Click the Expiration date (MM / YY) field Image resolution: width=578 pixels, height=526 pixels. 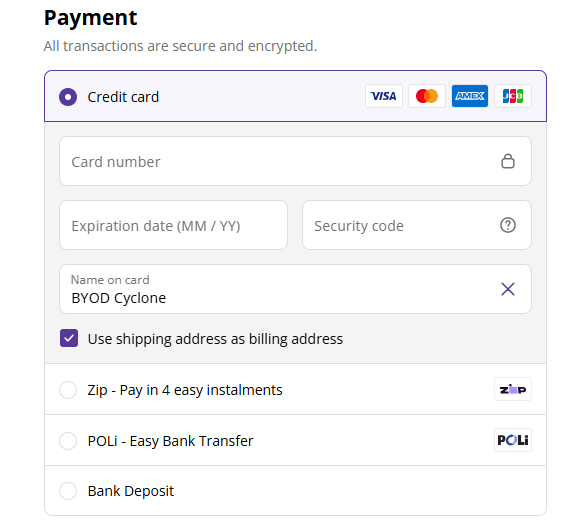point(173,225)
